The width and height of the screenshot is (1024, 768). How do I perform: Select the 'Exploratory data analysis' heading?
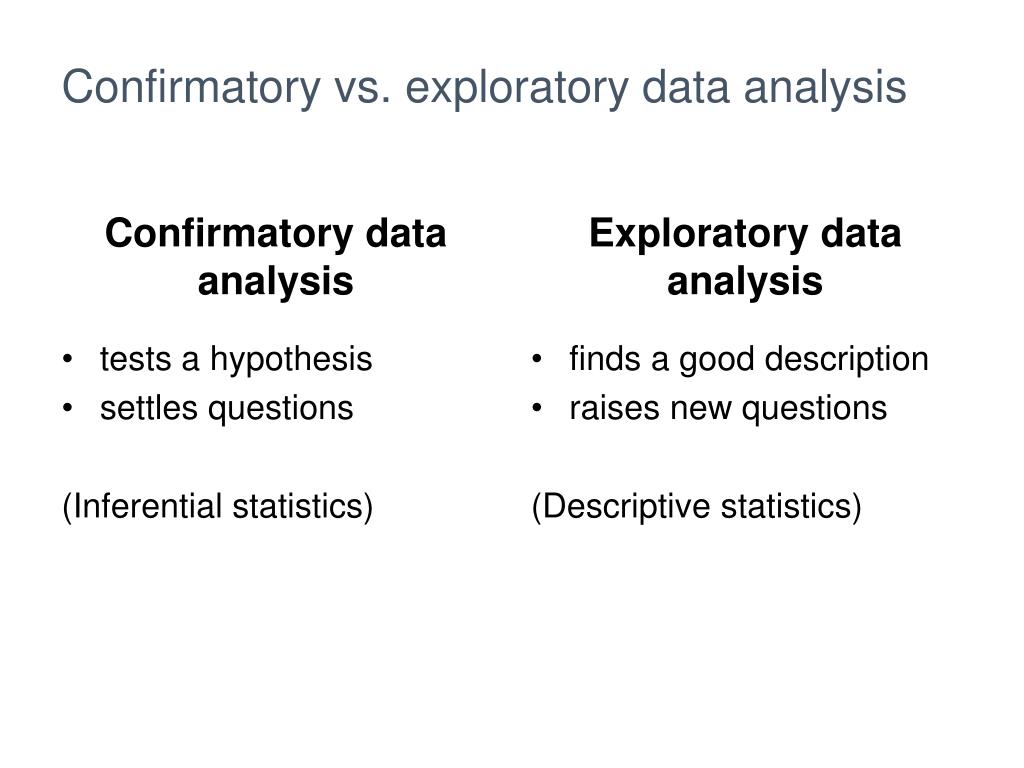point(744,257)
